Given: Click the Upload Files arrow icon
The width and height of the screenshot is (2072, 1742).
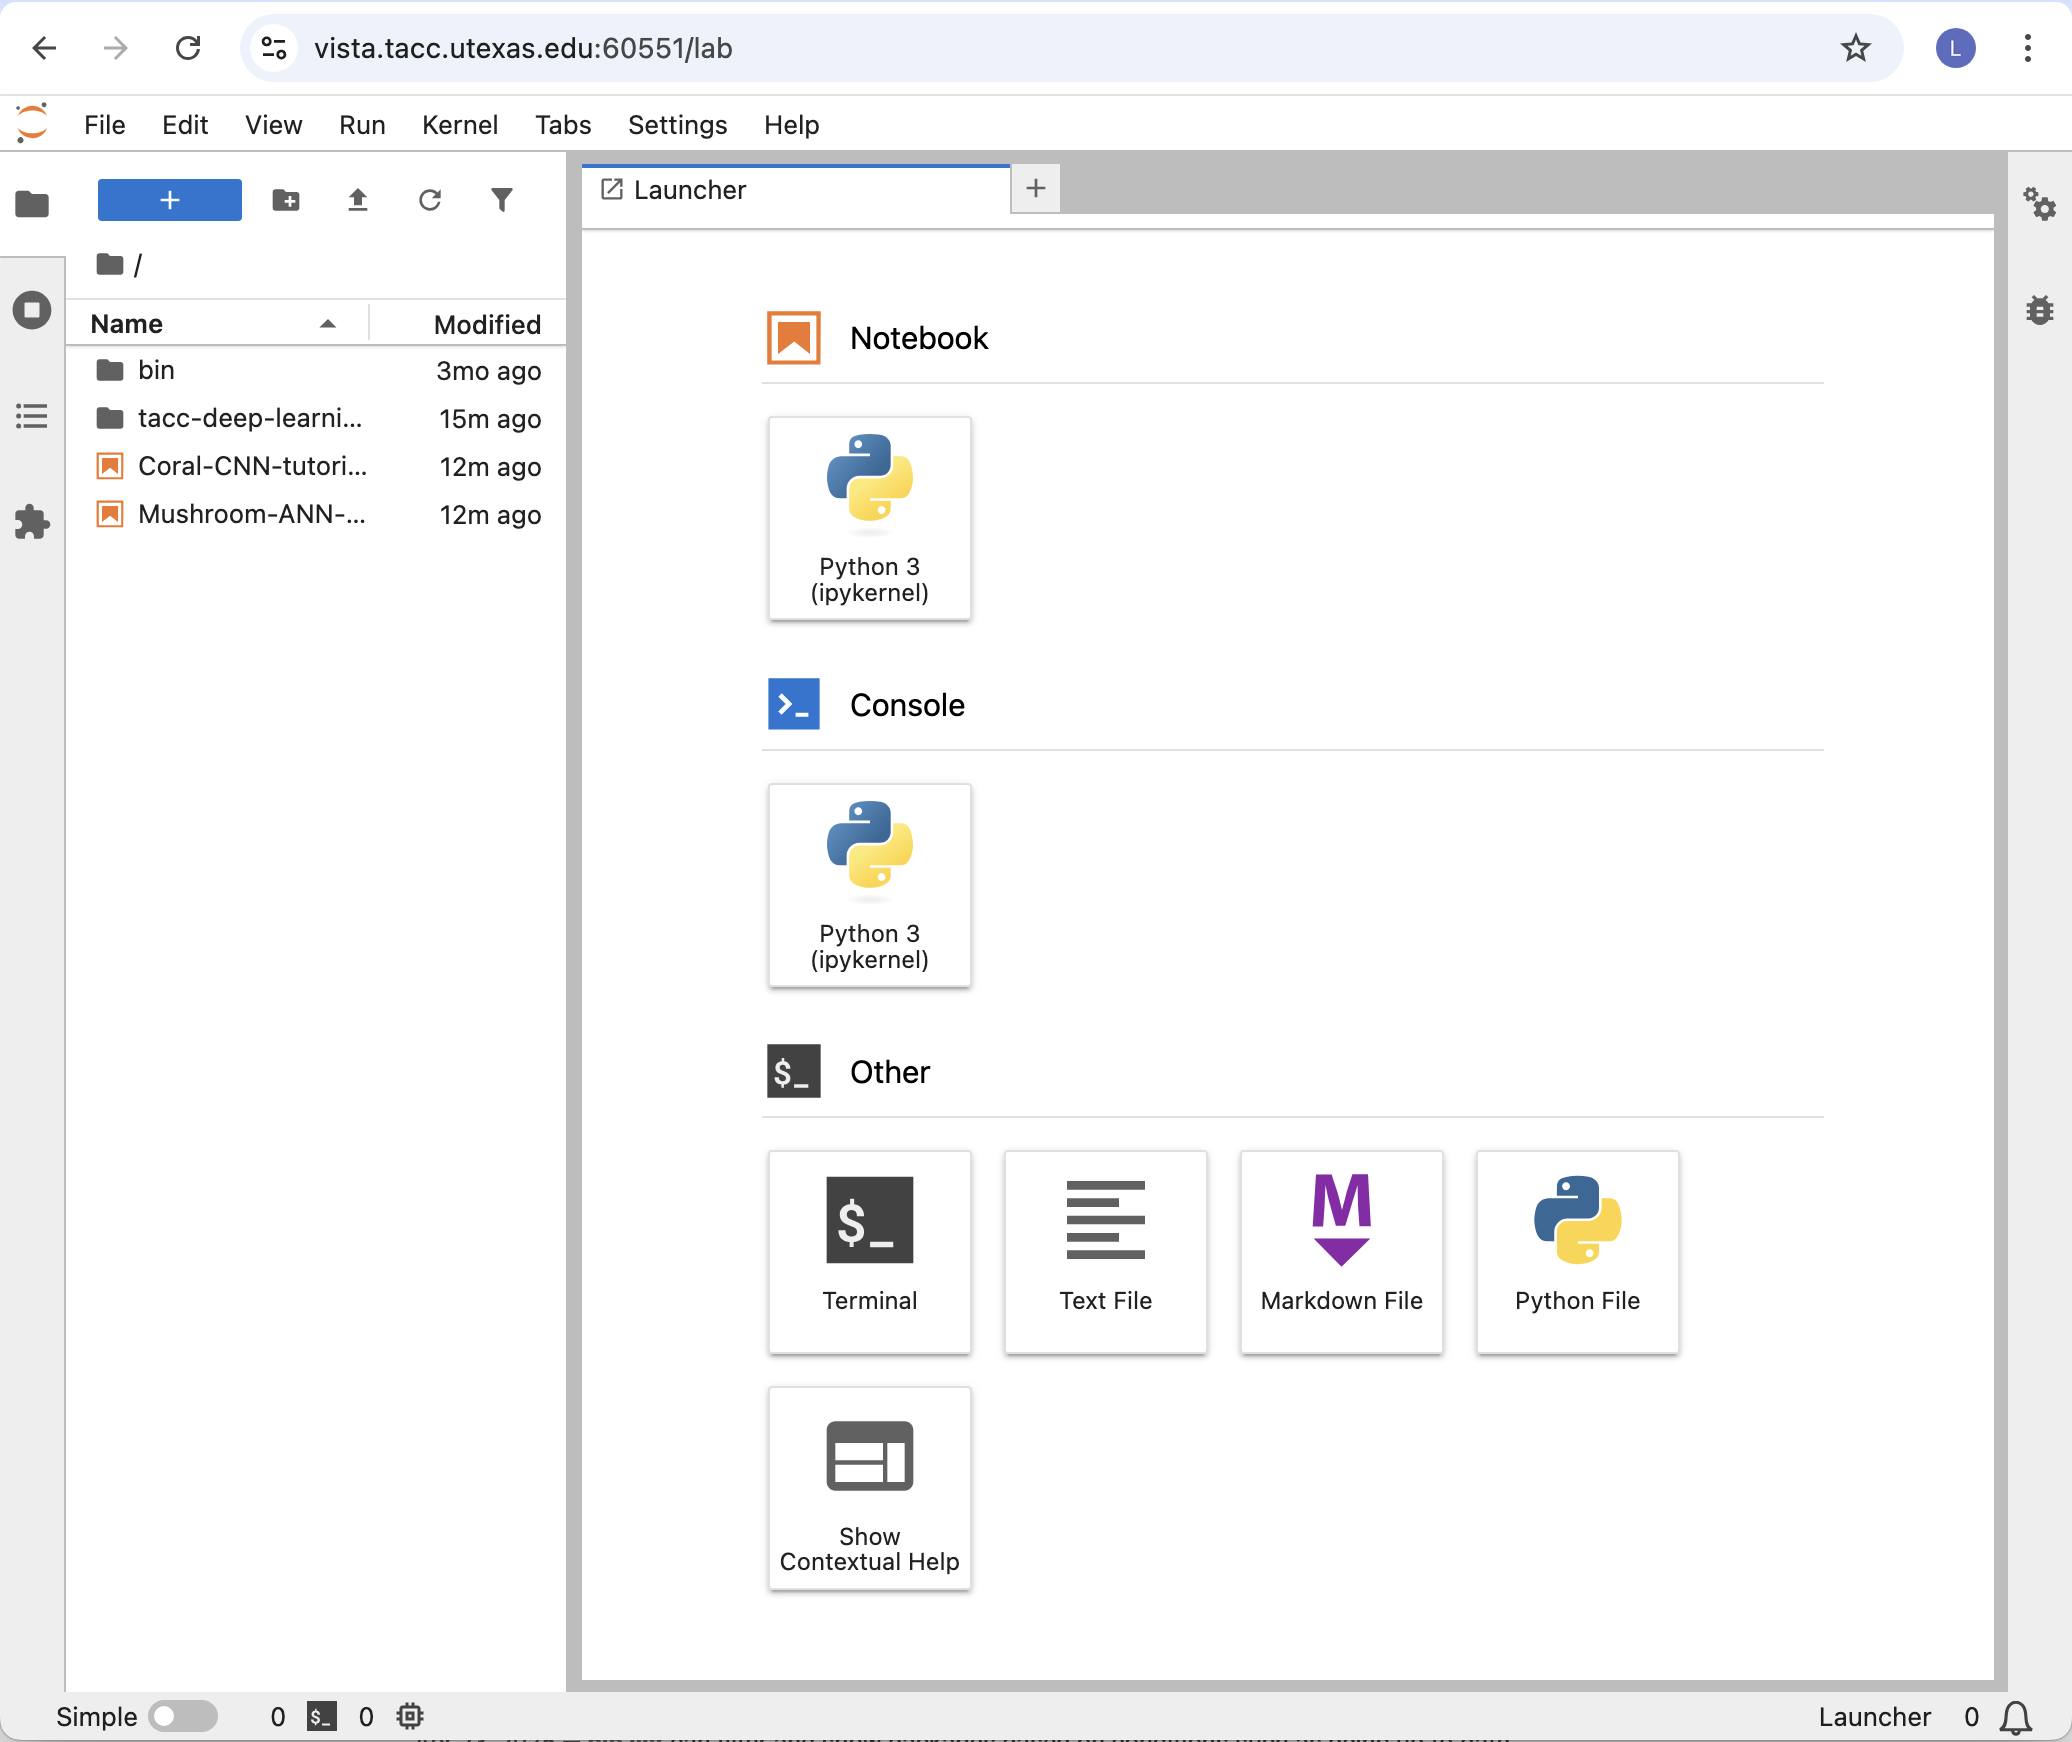Looking at the screenshot, I should 358,200.
